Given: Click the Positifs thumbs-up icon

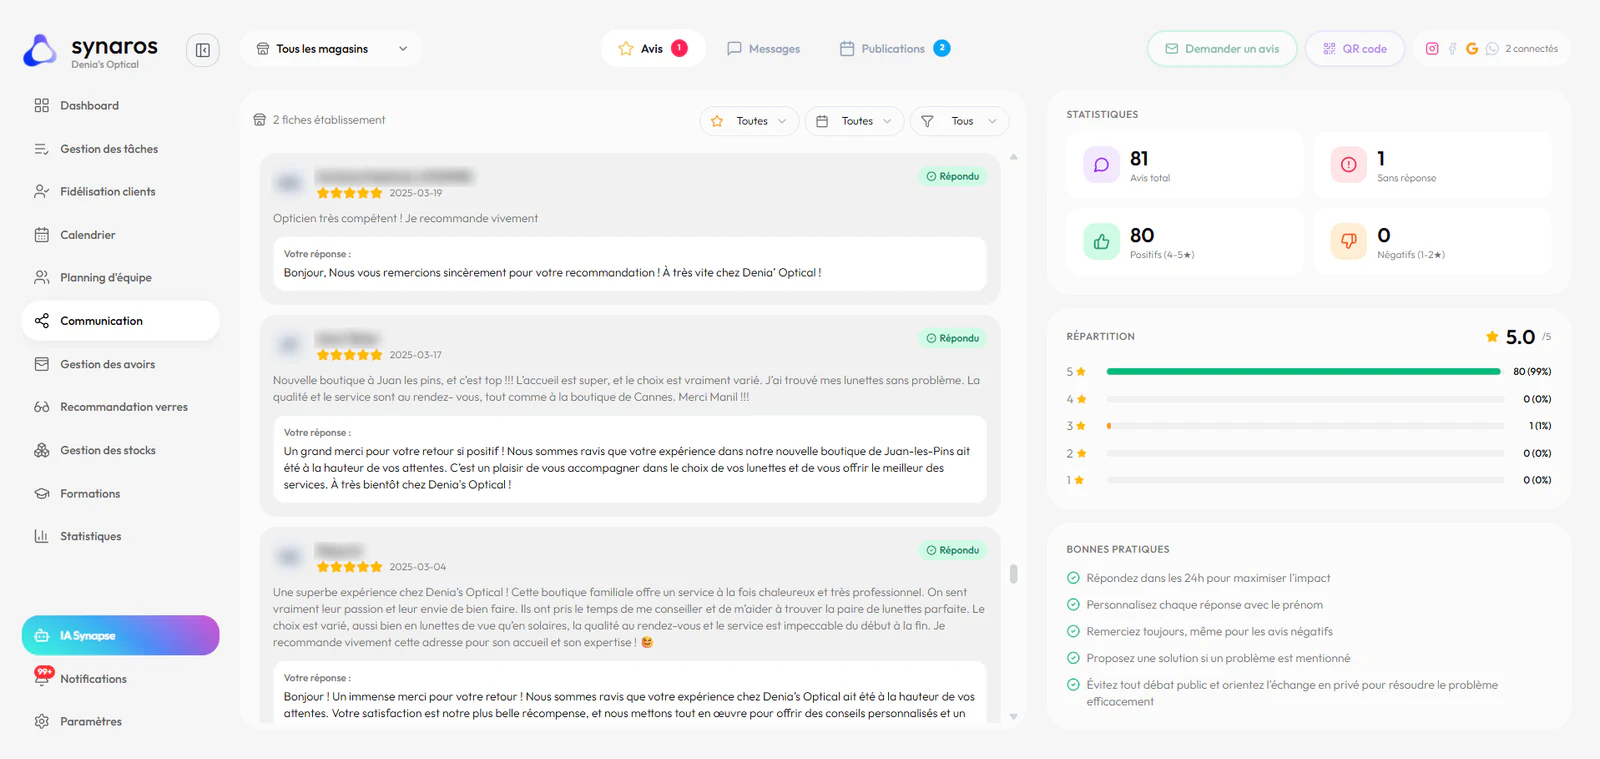Looking at the screenshot, I should pyautogui.click(x=1101, y=241).
